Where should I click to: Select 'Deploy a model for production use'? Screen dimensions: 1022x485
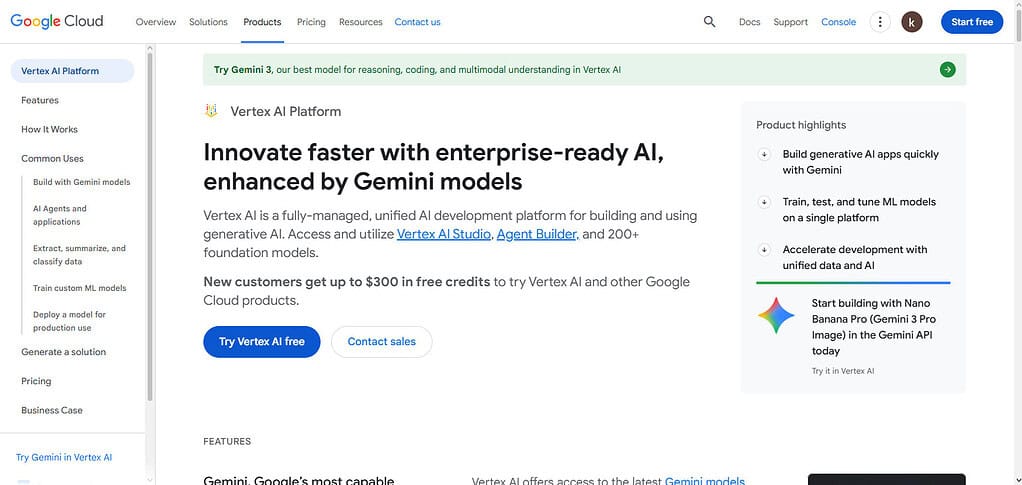coord(69,321)
